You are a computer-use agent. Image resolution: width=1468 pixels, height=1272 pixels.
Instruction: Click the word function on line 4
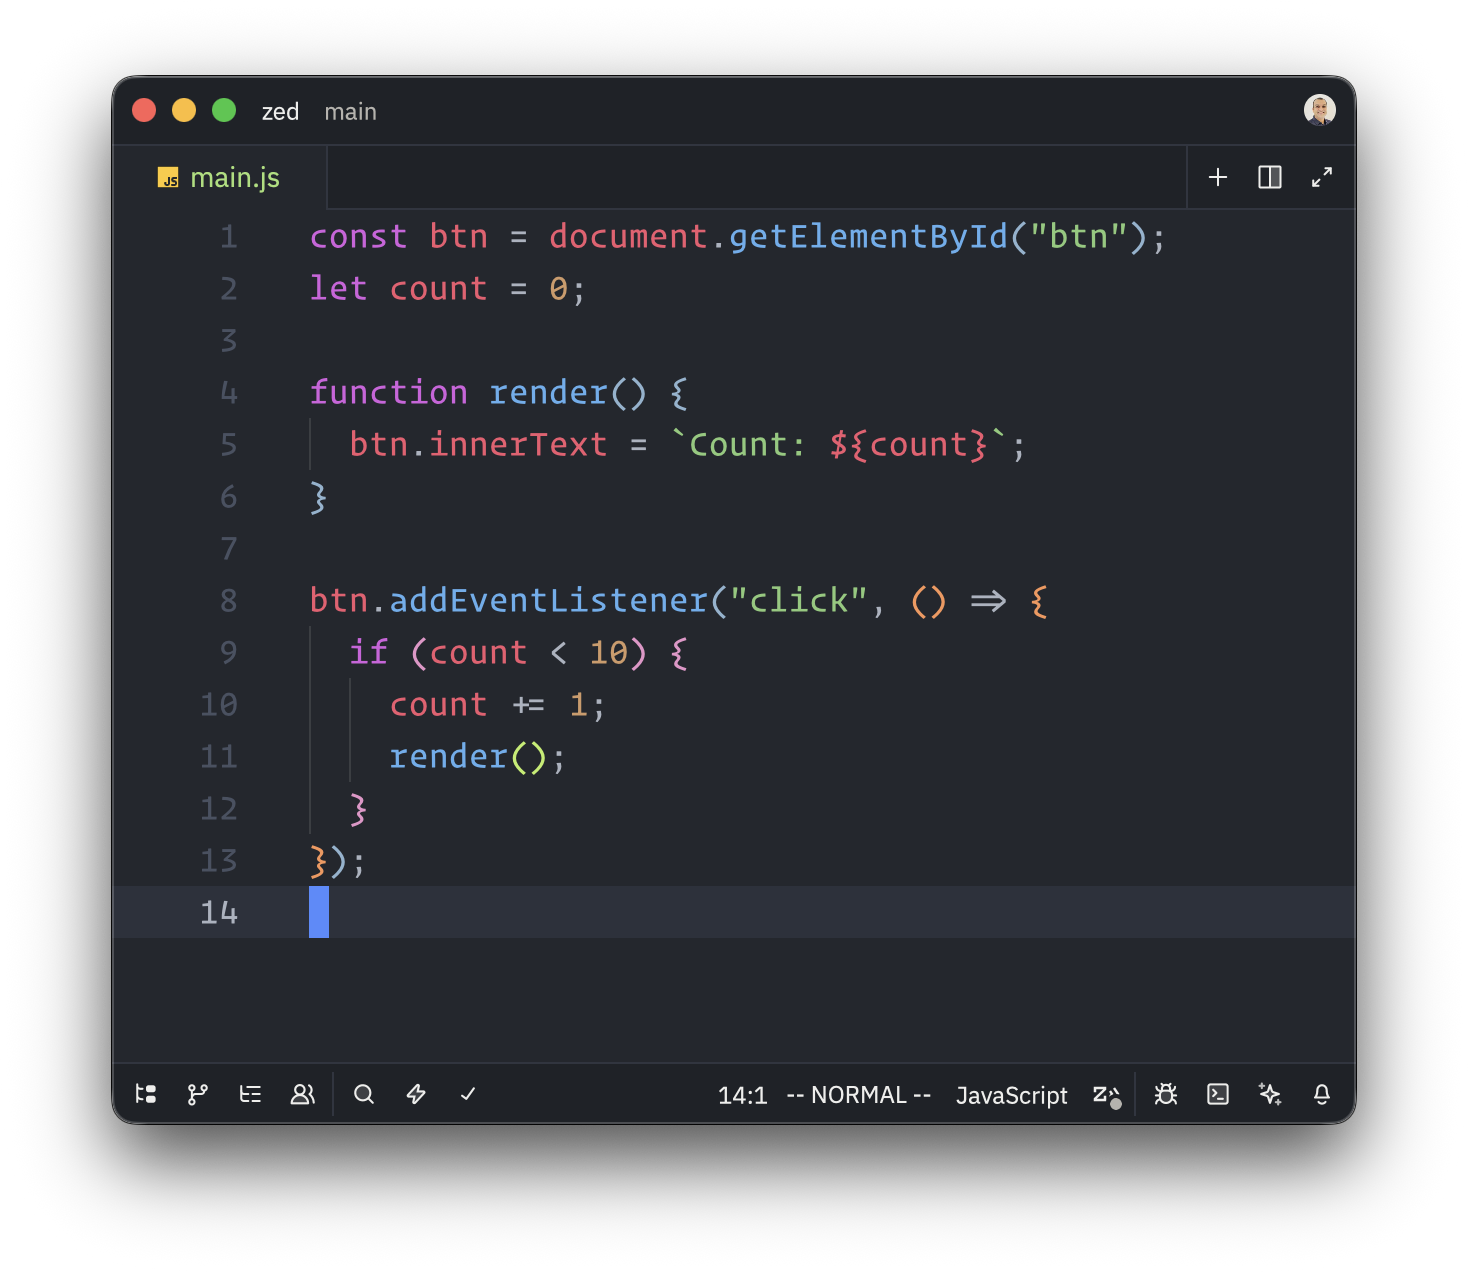click(388, 393)
